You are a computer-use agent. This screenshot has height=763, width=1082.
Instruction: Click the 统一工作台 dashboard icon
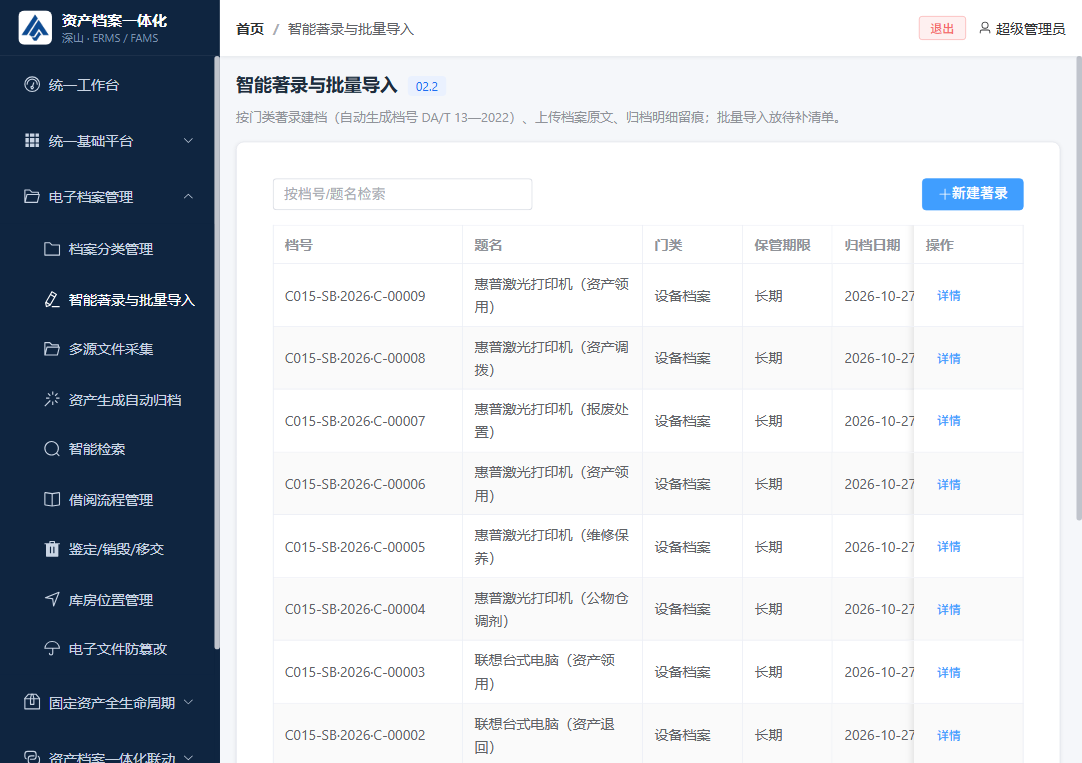click(32, 84)
